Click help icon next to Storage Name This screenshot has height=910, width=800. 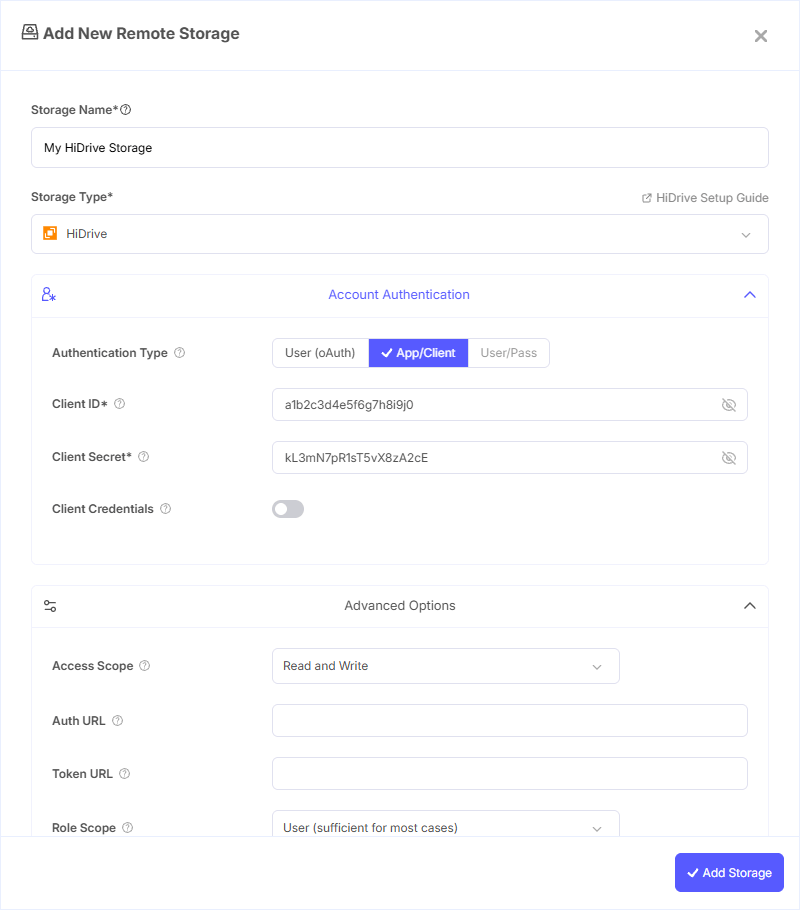pos(126,110)
